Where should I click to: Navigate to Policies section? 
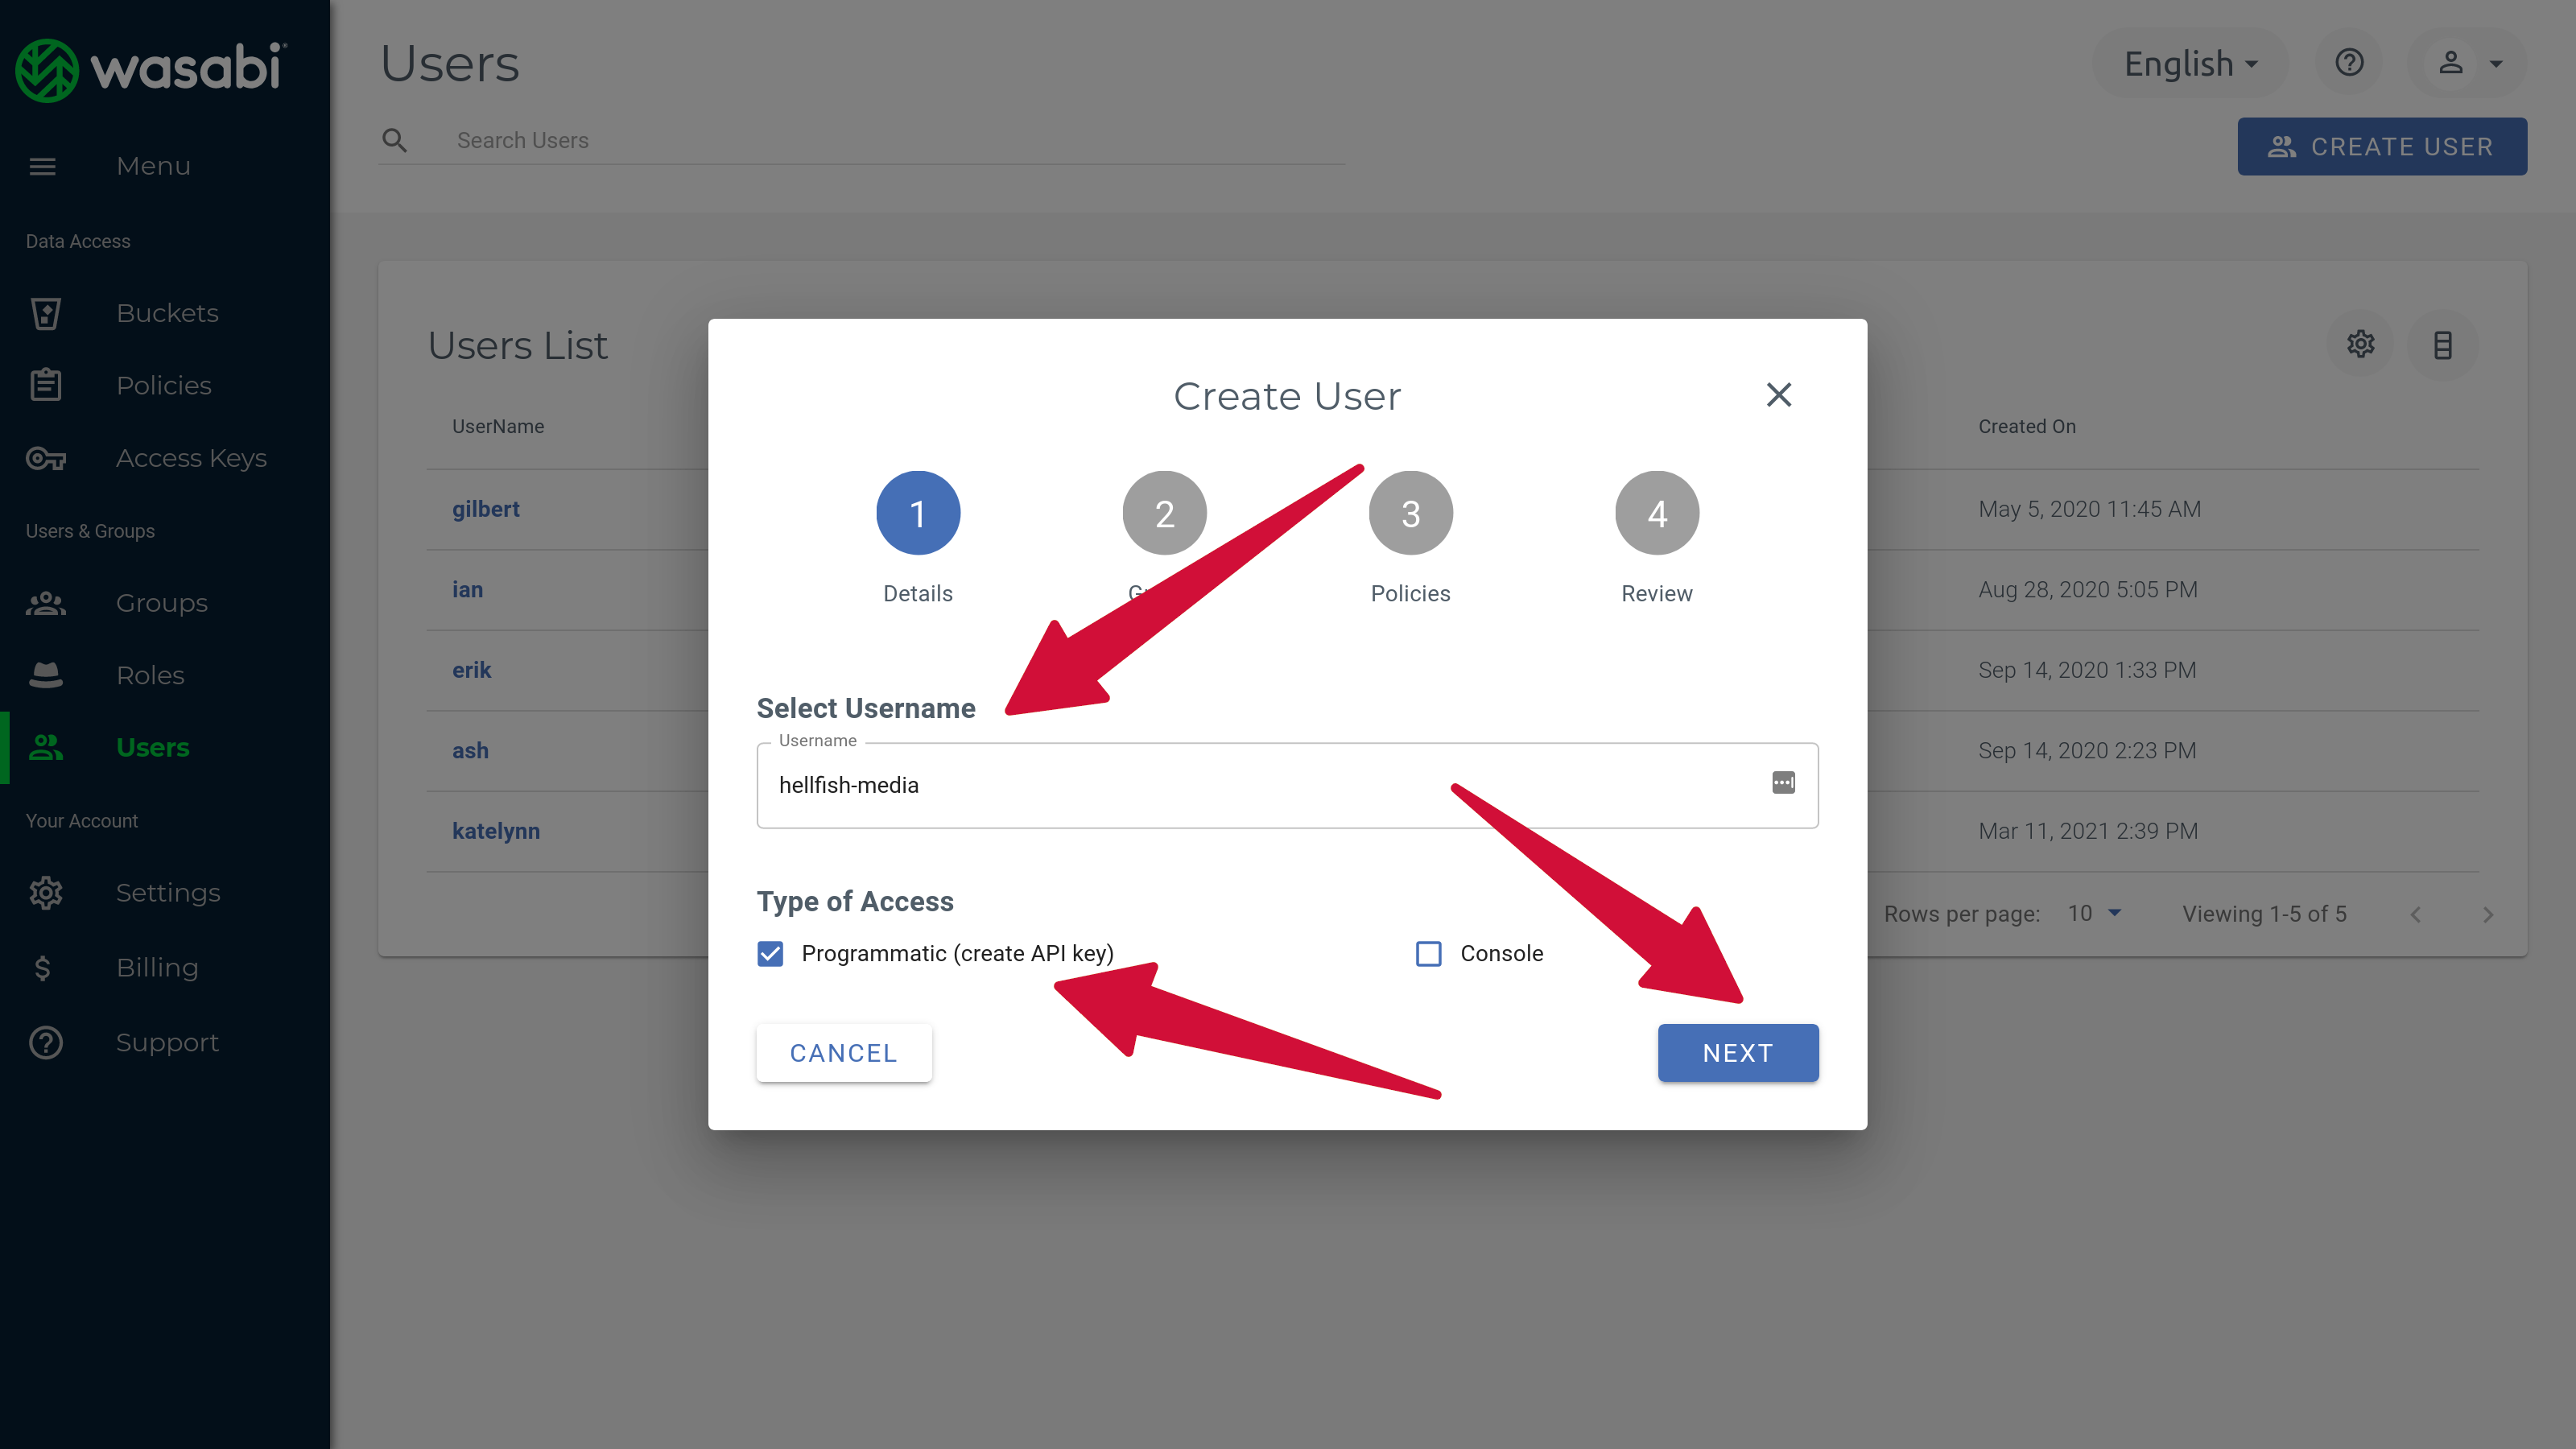(163, 384)
